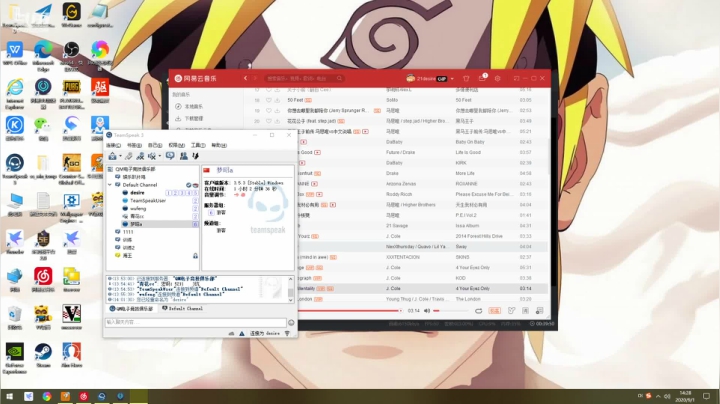
Task: Open sixth TeamSpeak menu bar item
Action: tap(219, 146)
